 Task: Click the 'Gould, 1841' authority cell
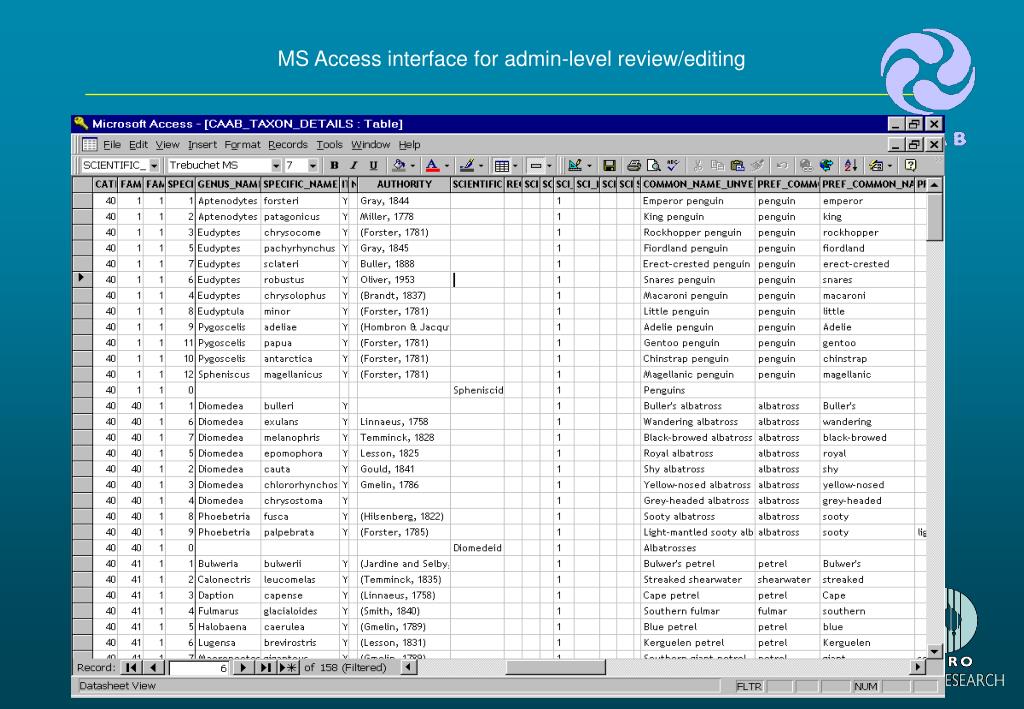(404, 469)
